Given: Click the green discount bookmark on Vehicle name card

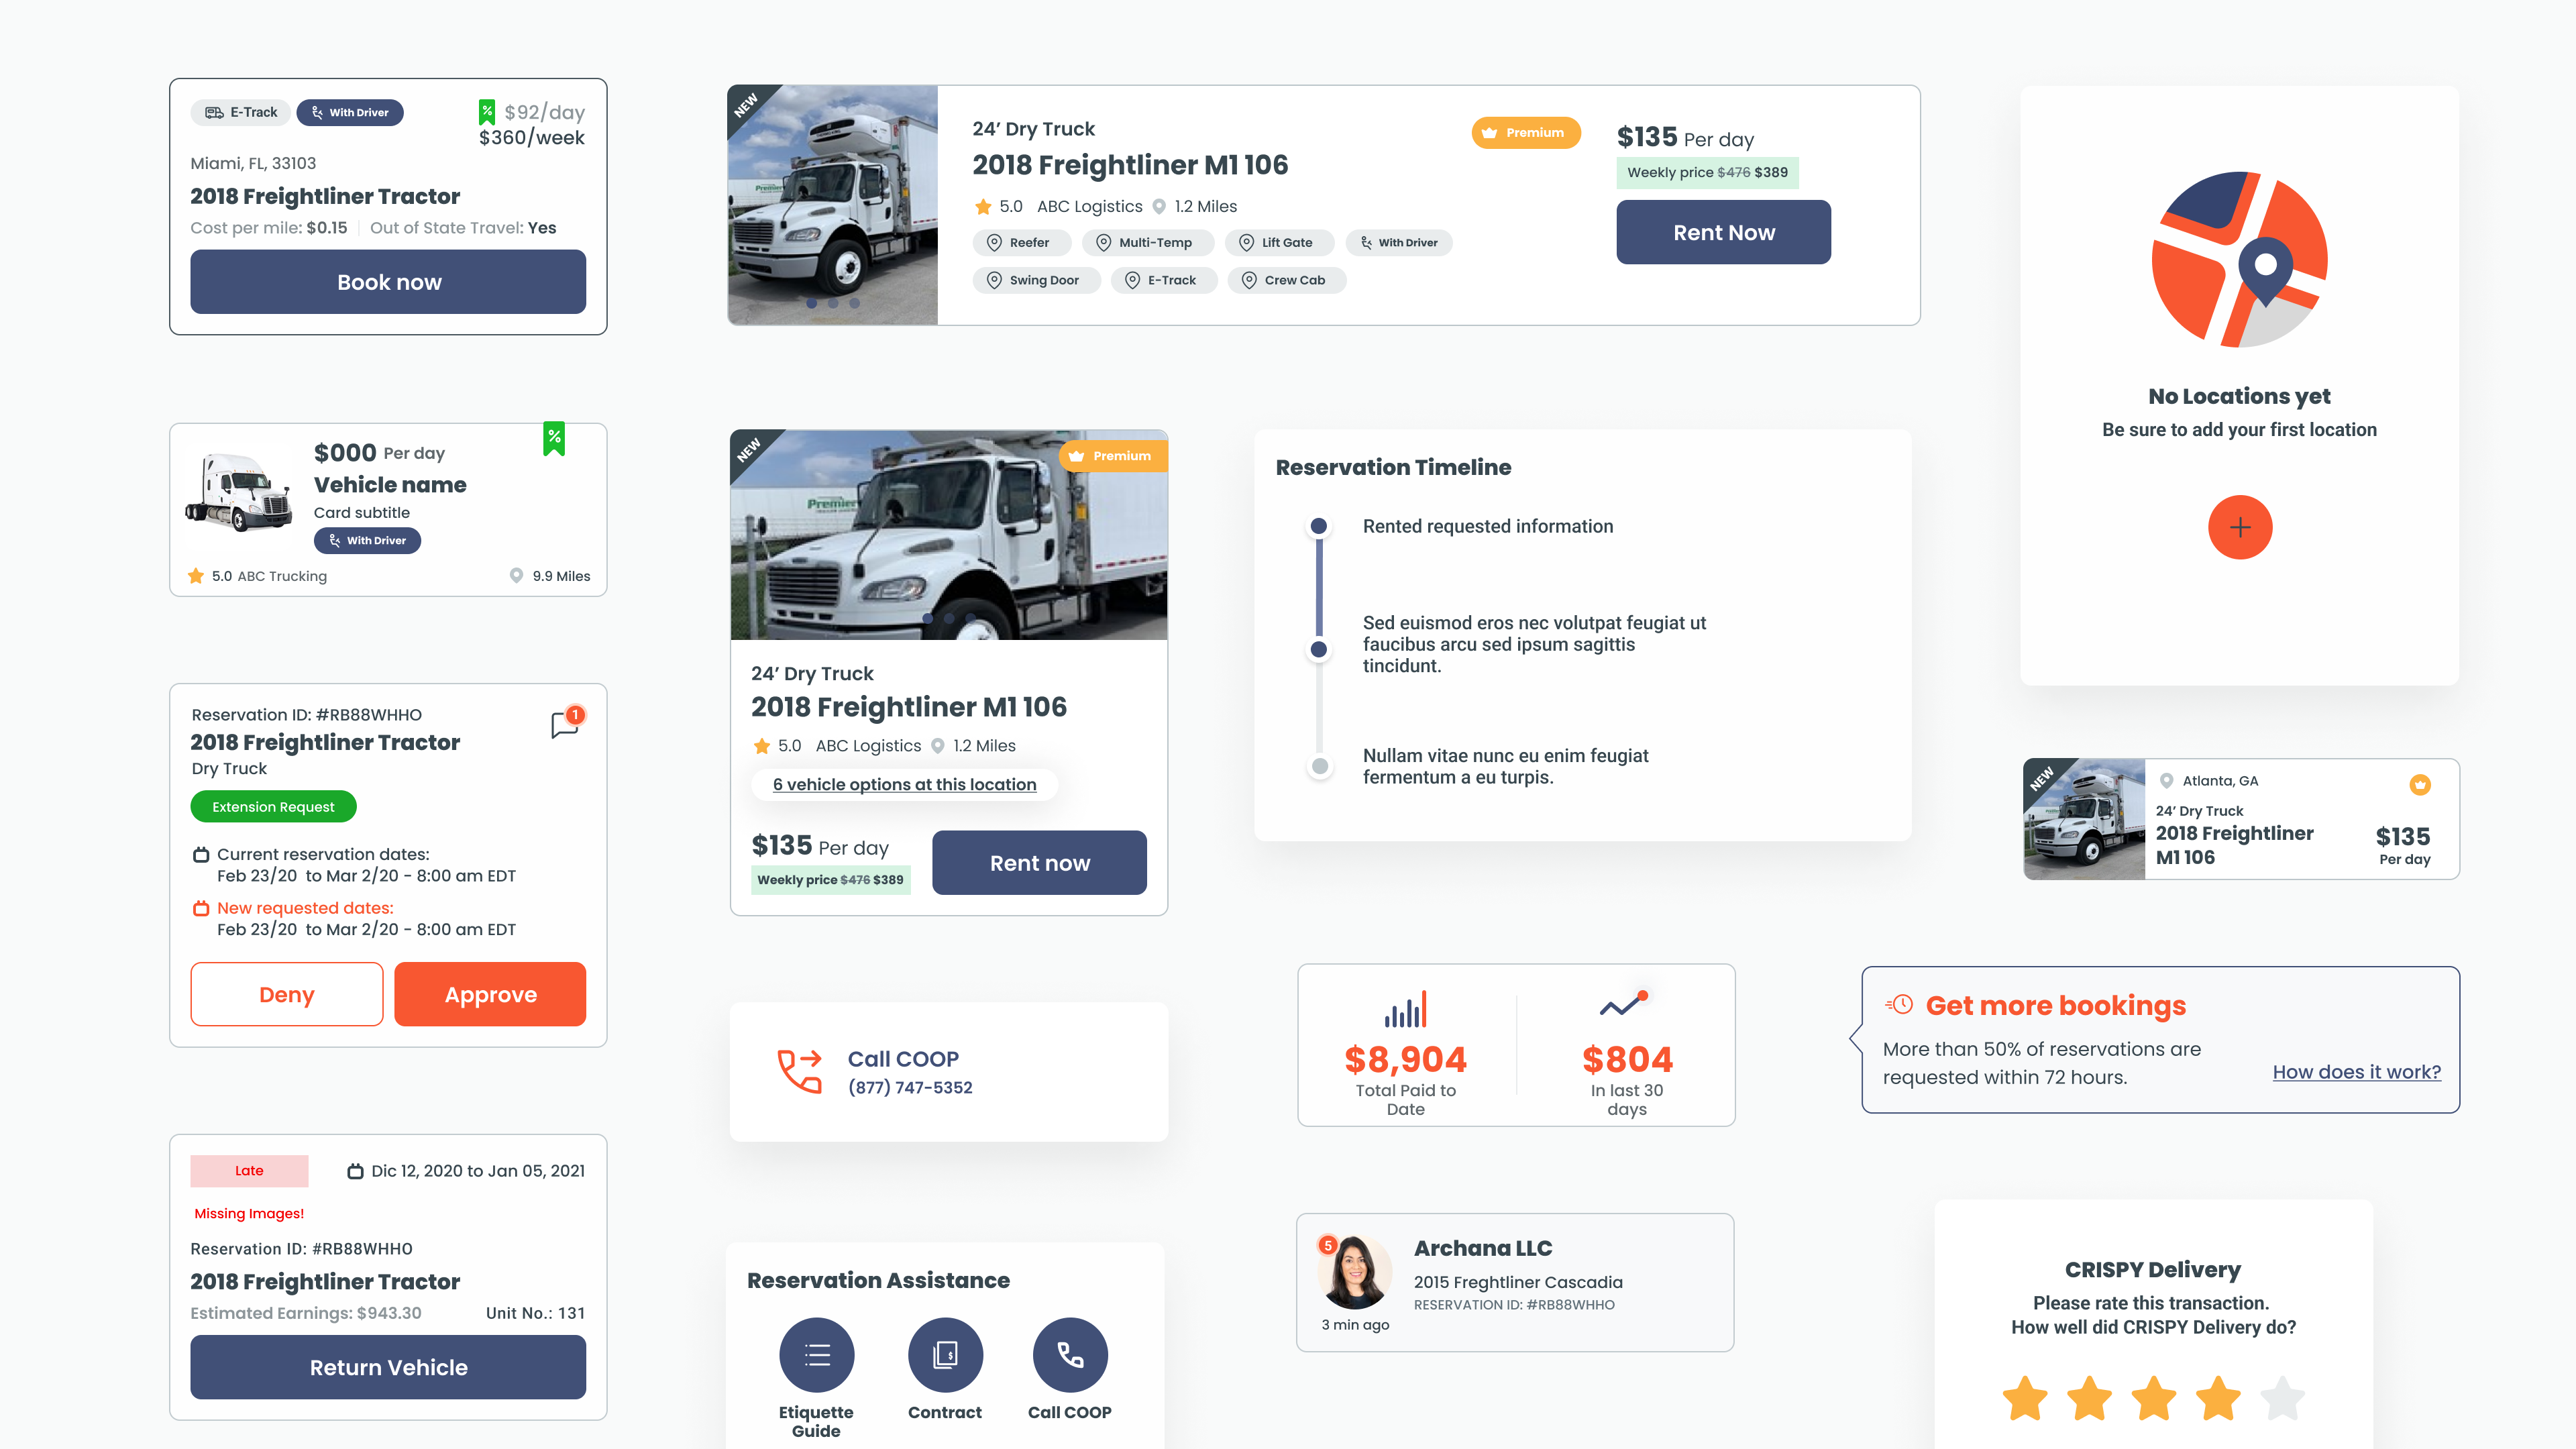Looking at the screenshot, I should click(x=554, y=438).
